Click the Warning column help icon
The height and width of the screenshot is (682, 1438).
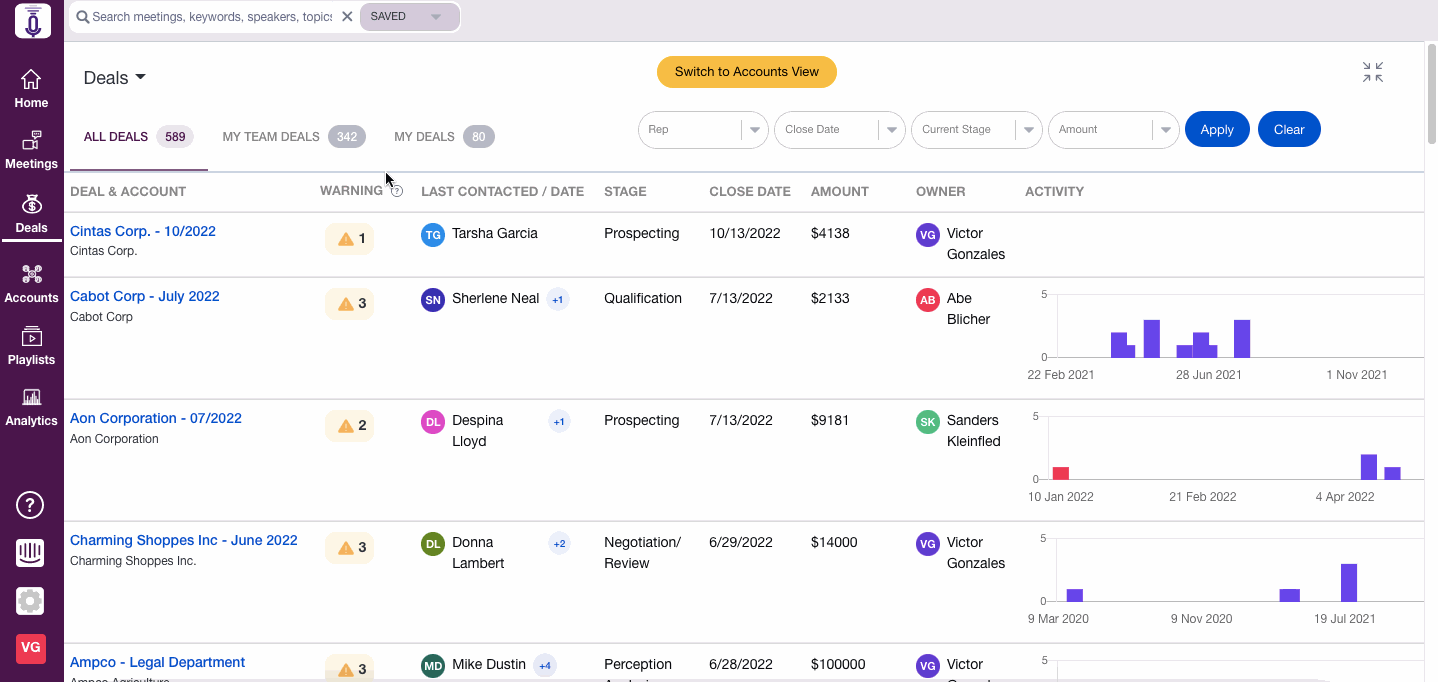pyautogui.click(x=397, y=191)
